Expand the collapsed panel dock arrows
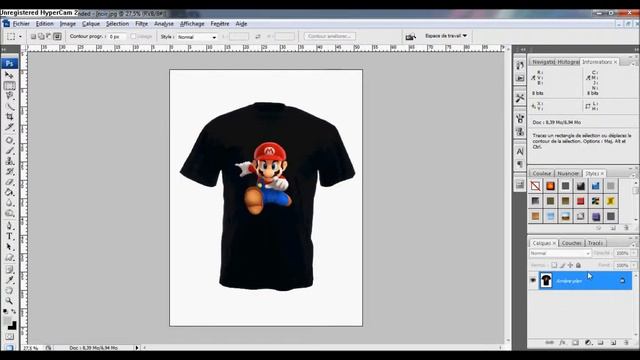The width and height of the screenshot is (640, 360). coord(523,49)
